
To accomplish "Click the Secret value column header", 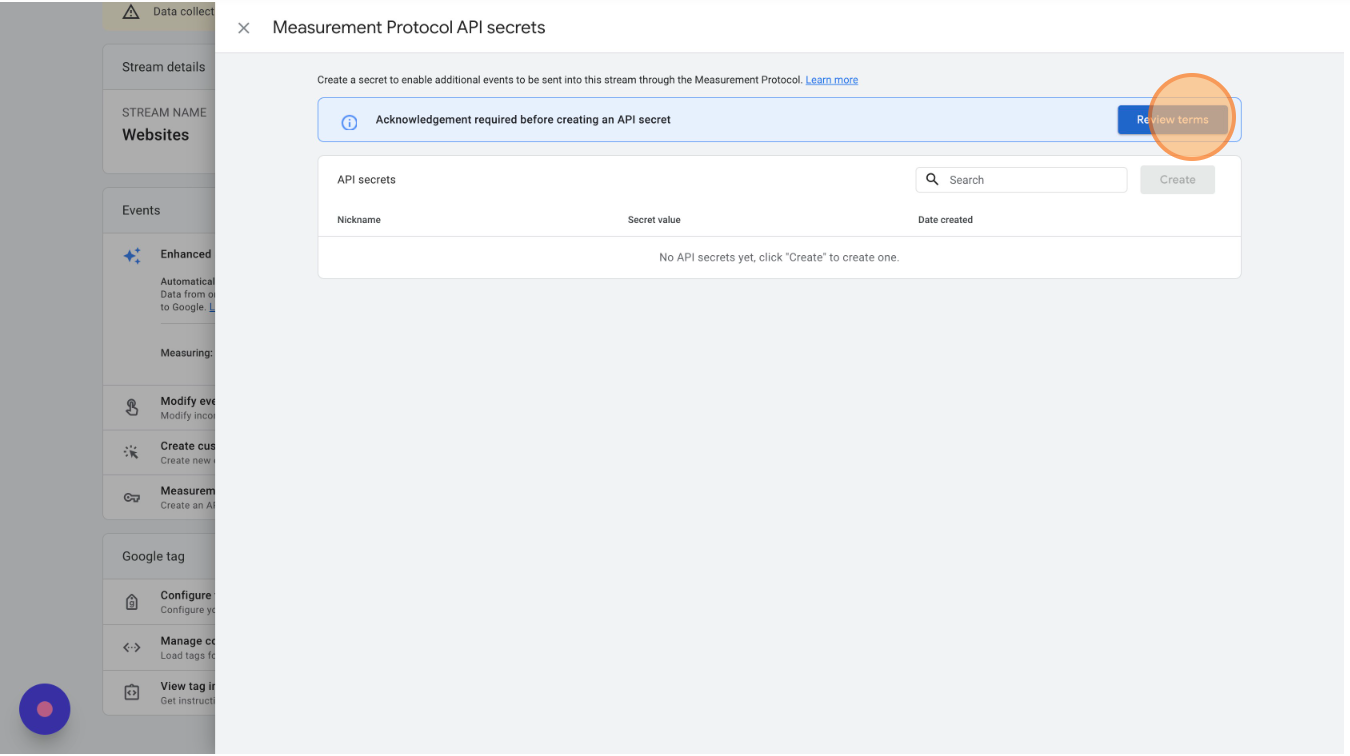I will click(x=654, y=220).
